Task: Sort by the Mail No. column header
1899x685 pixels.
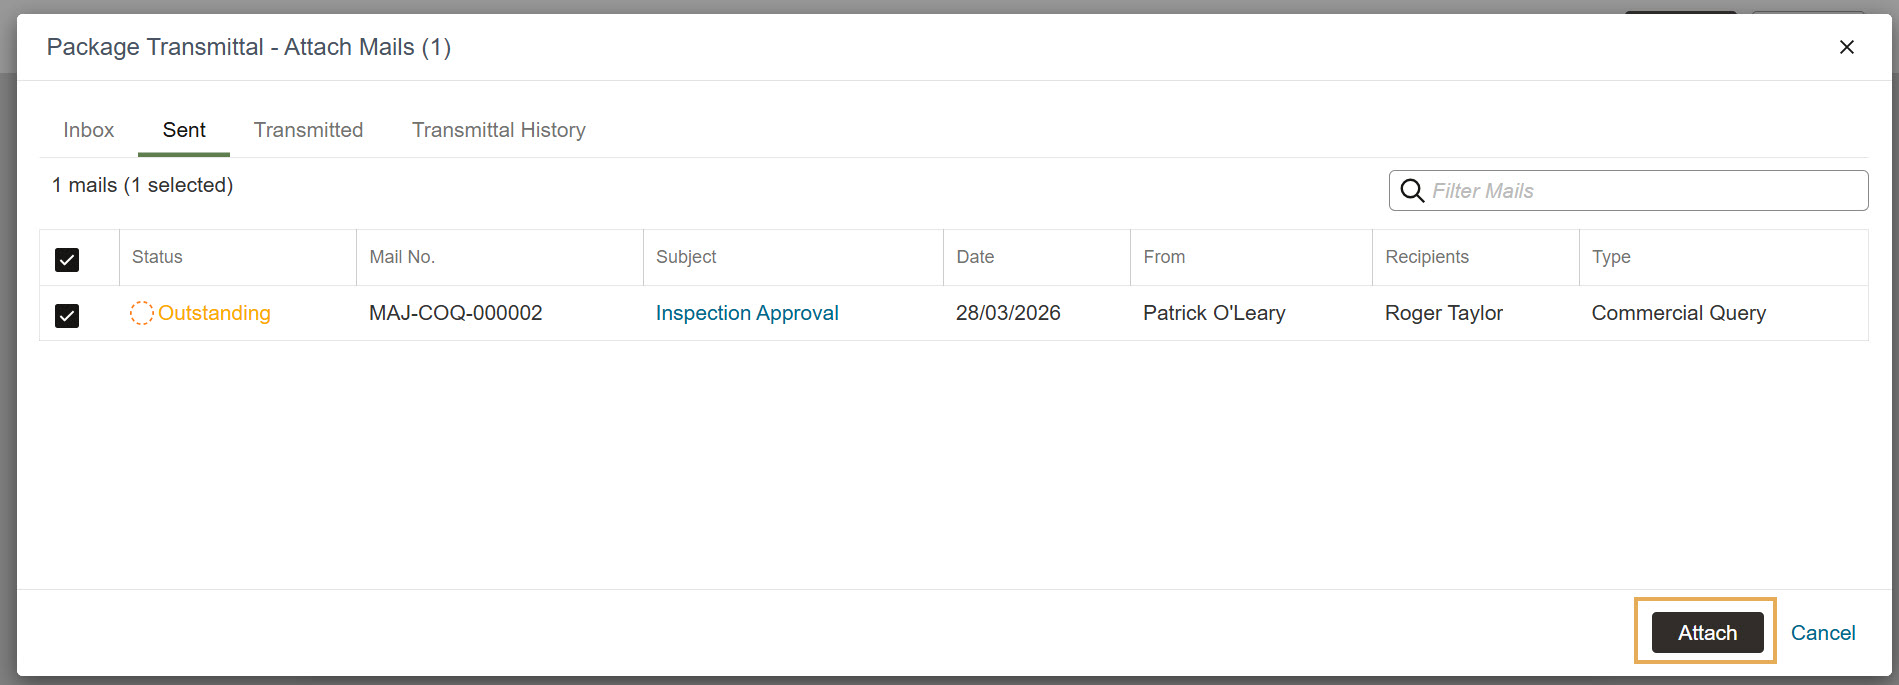Action: 402,257
